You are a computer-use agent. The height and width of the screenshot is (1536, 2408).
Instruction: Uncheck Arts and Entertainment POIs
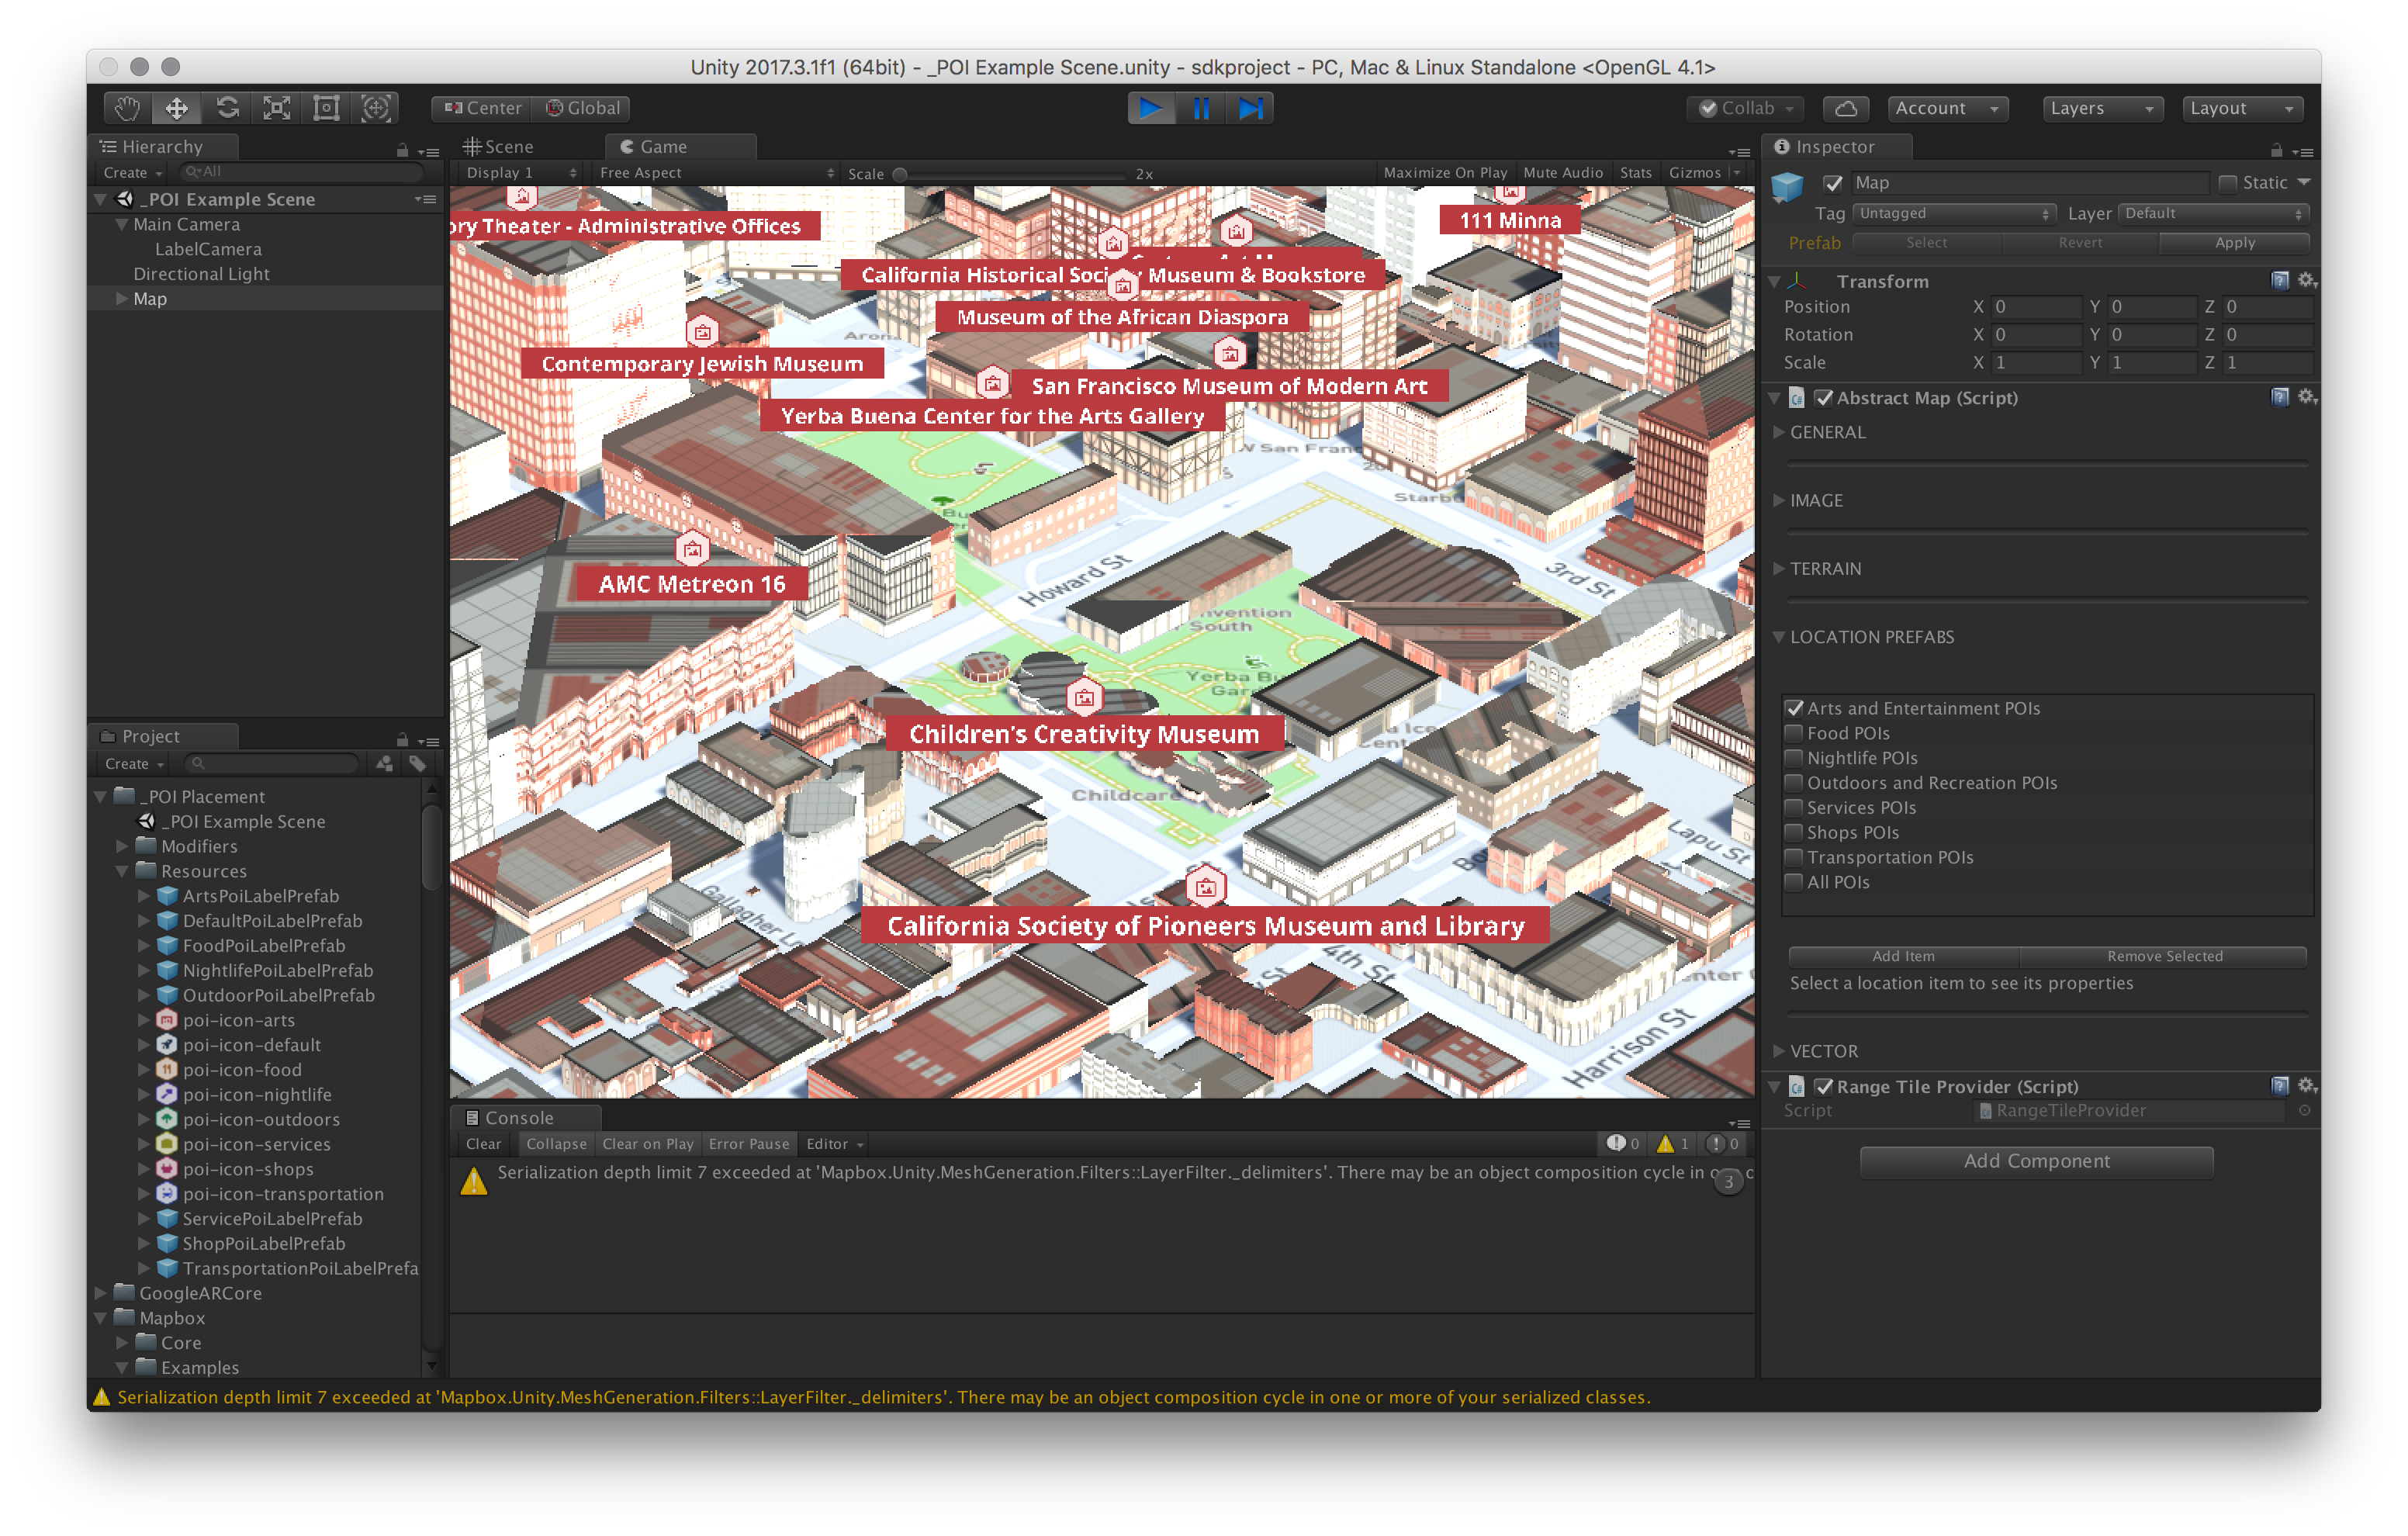pyautogui.click(x=1794, y=708)
